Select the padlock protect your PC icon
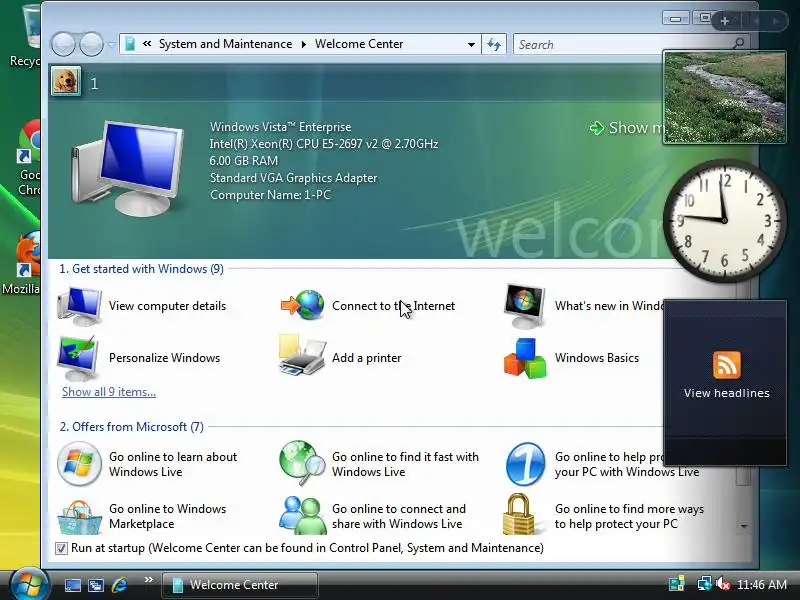 [519, 514]
